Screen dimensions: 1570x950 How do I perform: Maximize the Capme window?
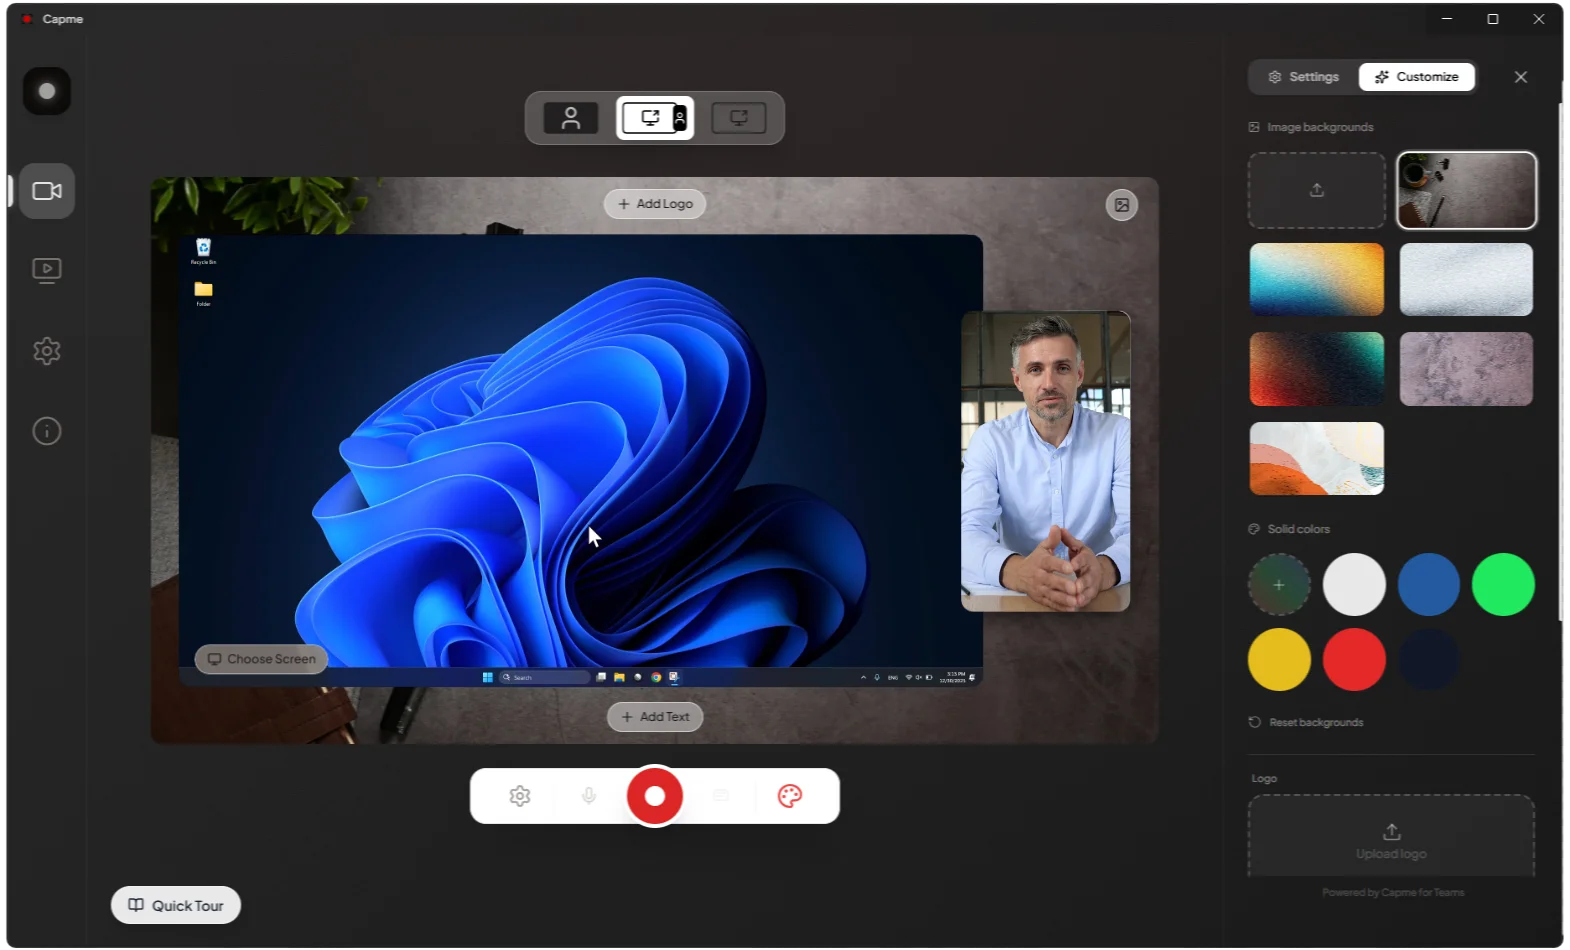1493,19
